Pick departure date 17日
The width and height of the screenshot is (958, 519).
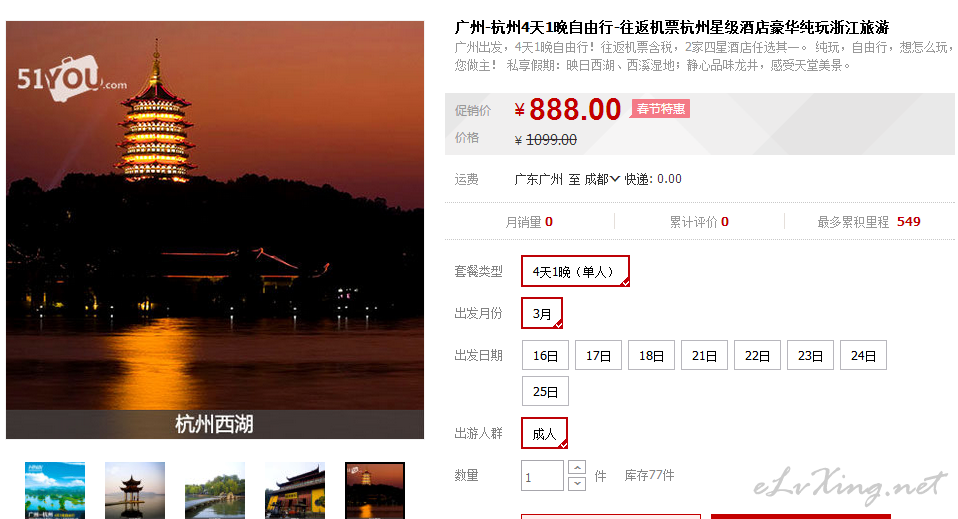(x=598, y=355)
